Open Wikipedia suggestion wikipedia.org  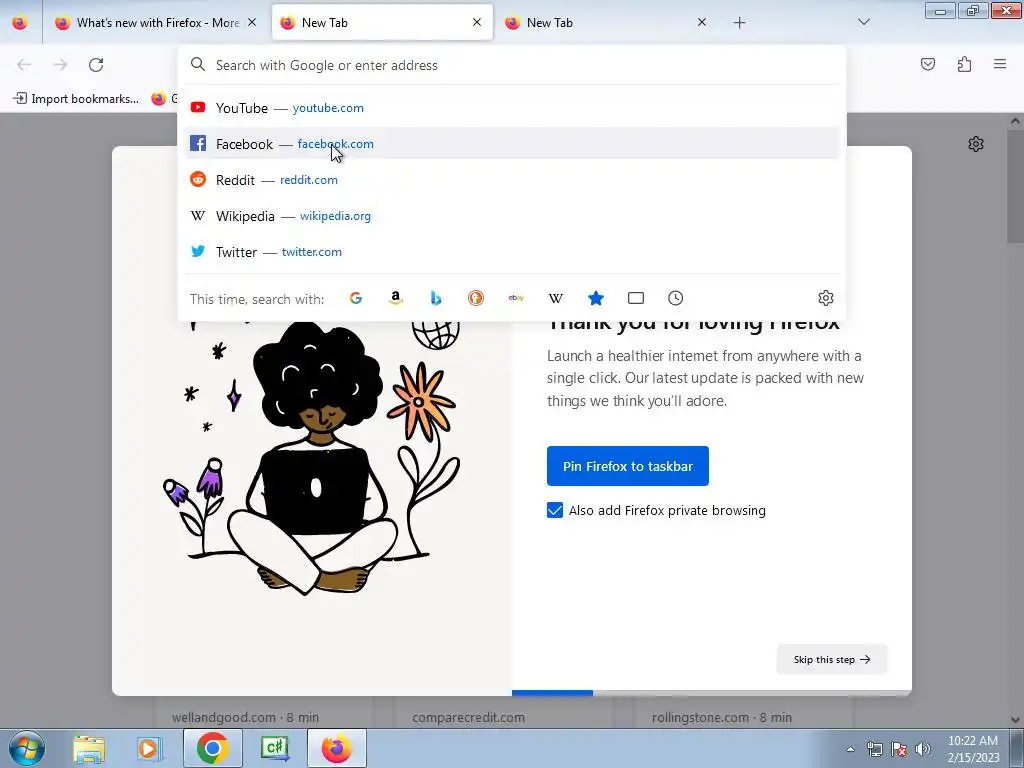pos(512,216)
